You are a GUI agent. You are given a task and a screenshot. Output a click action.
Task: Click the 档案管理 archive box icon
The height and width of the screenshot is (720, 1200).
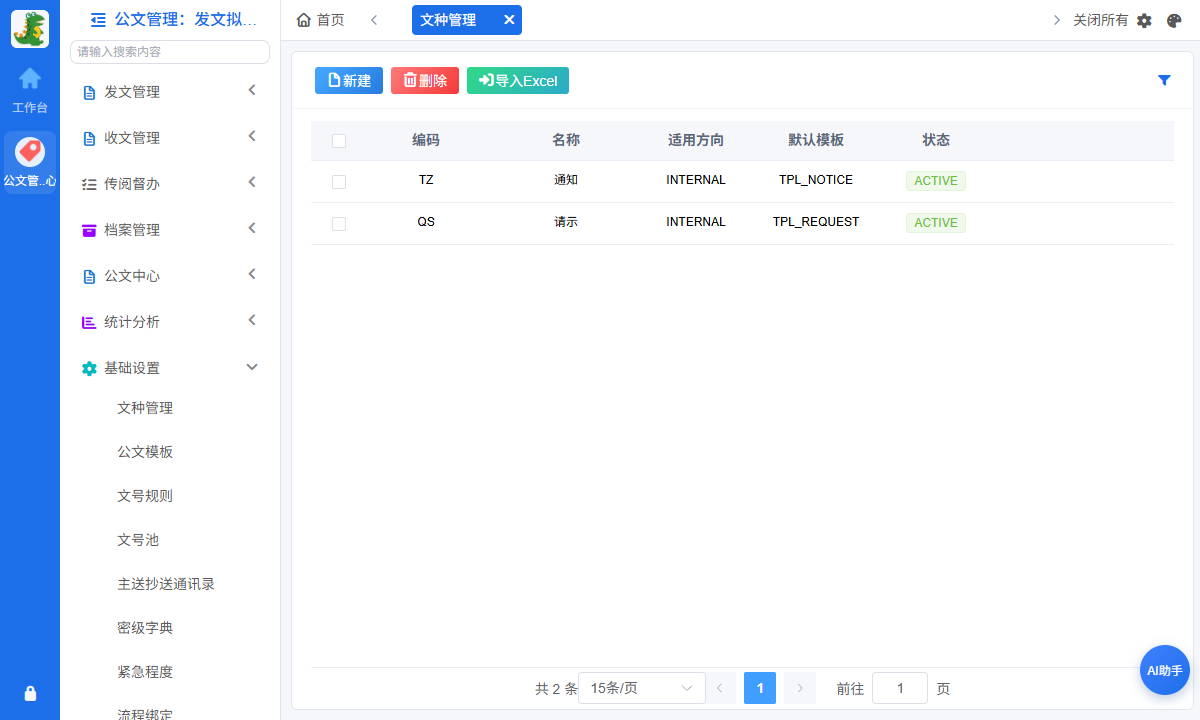click(x=89, y=230)
